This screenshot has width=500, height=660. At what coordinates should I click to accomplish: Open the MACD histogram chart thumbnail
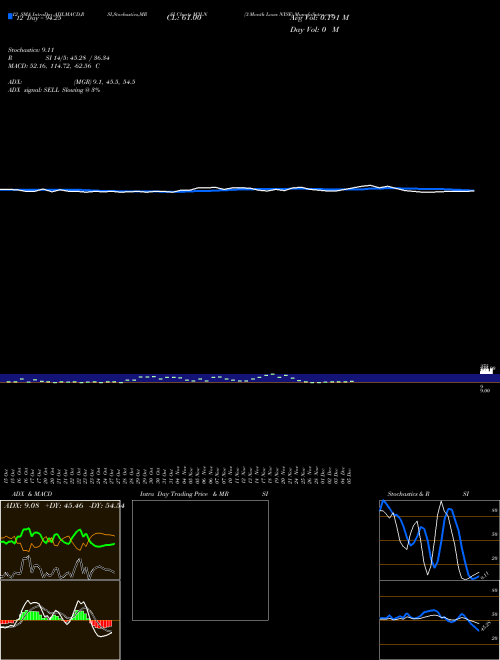(x=60, y=620)
